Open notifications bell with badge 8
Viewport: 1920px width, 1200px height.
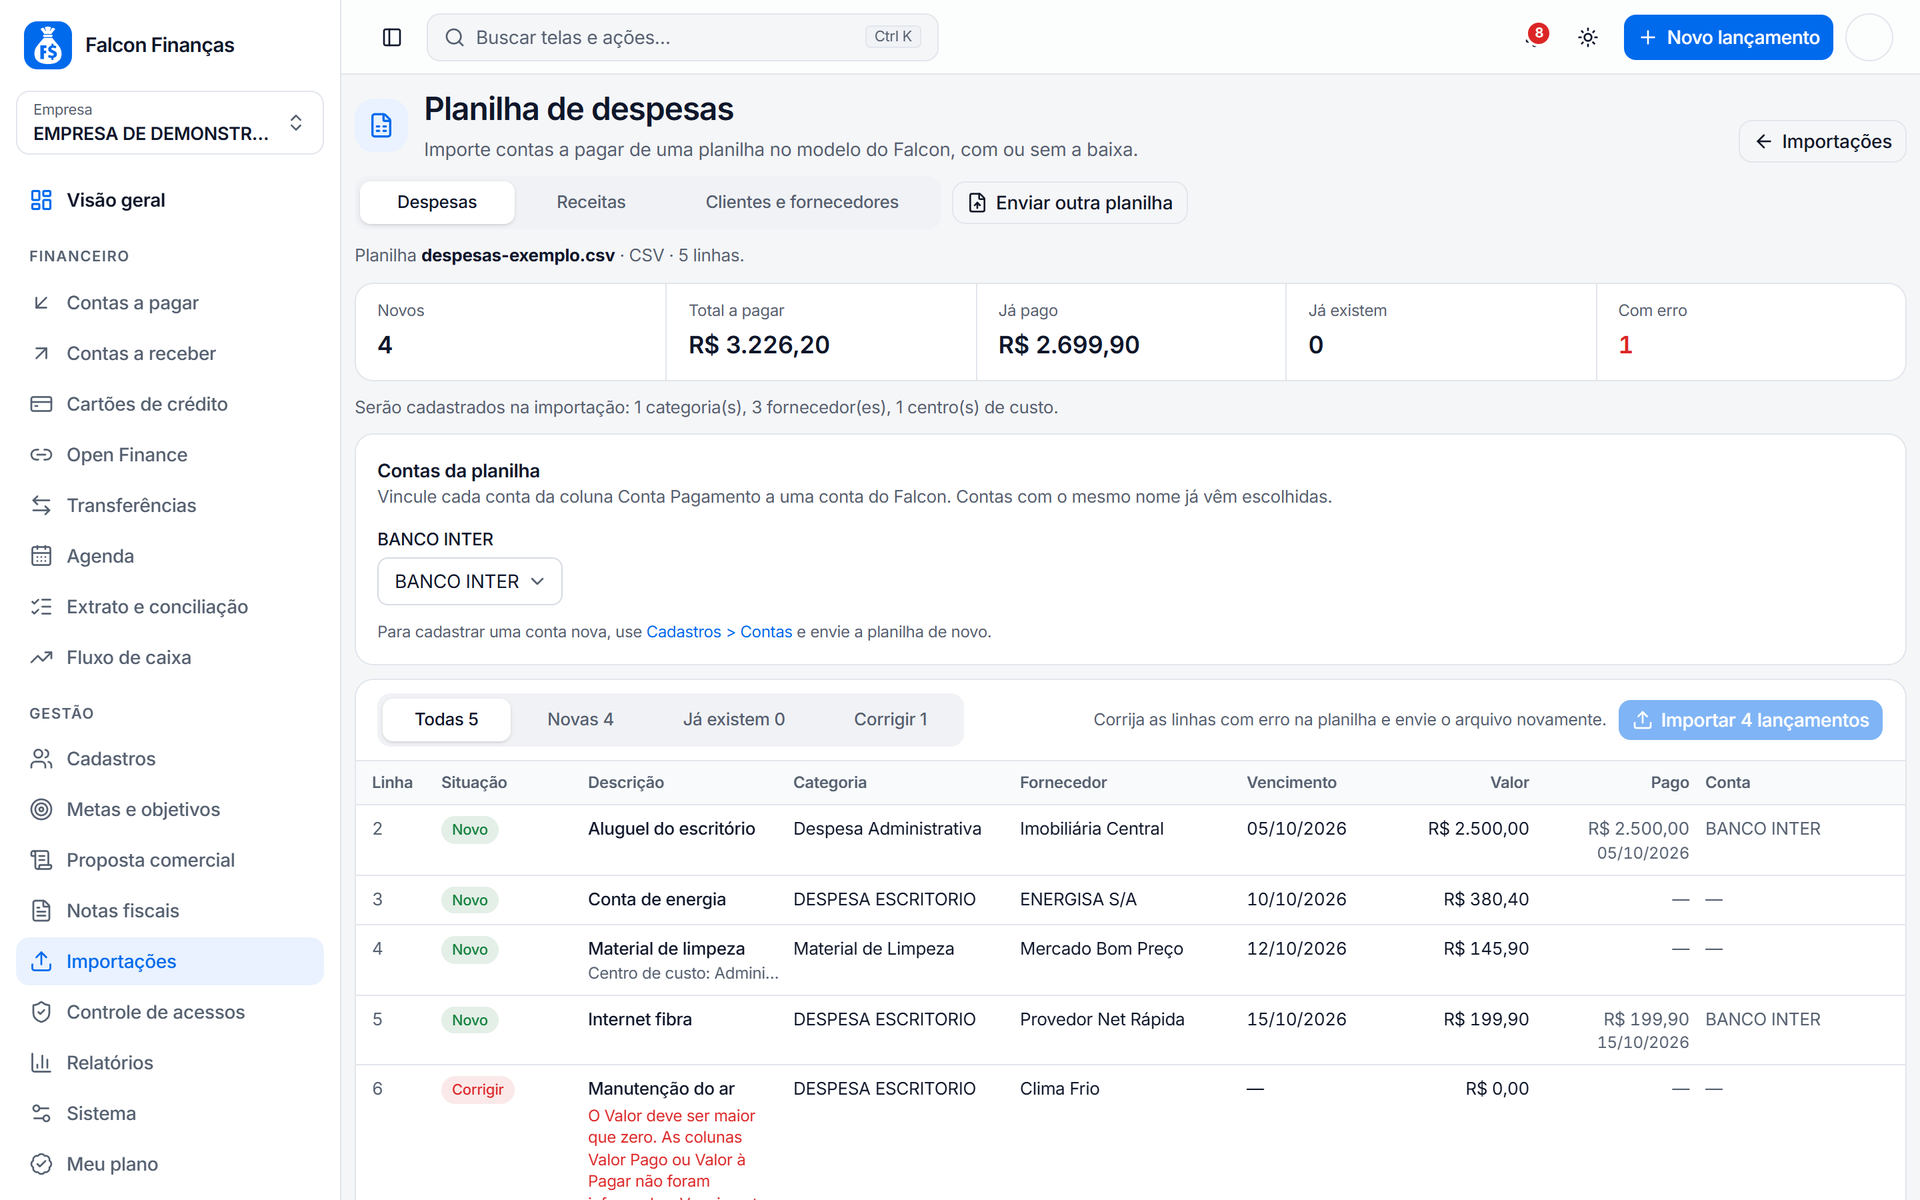click(x=1535, y=37)
